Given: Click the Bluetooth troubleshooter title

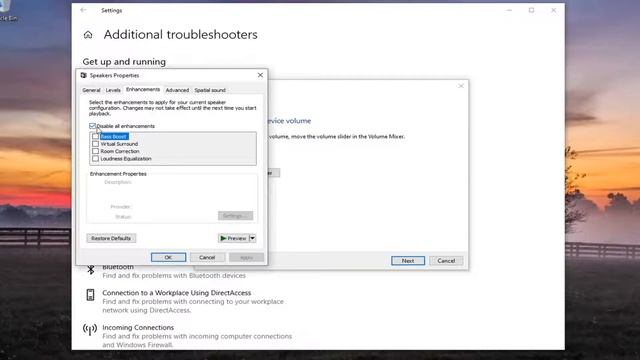Looking at the screenshot, I should point(118,267).
